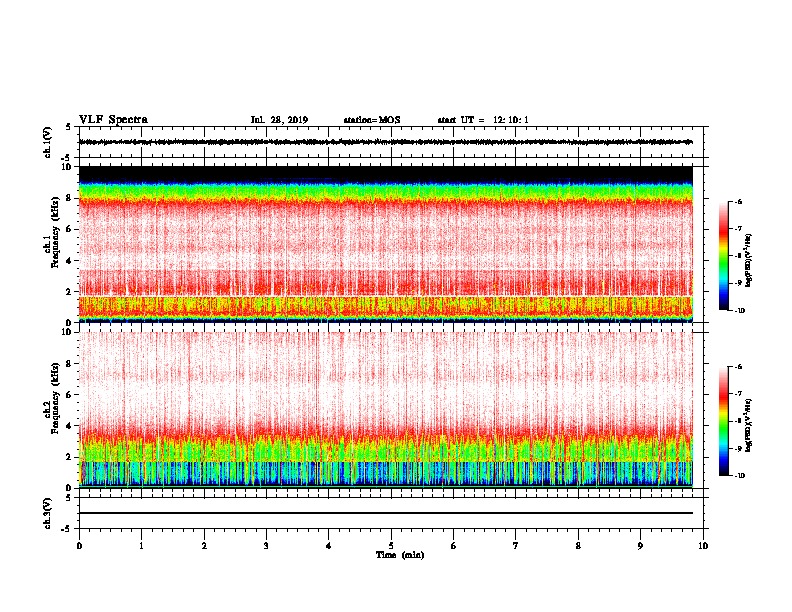Click the time axis tick label "2"

click(204, 546)
